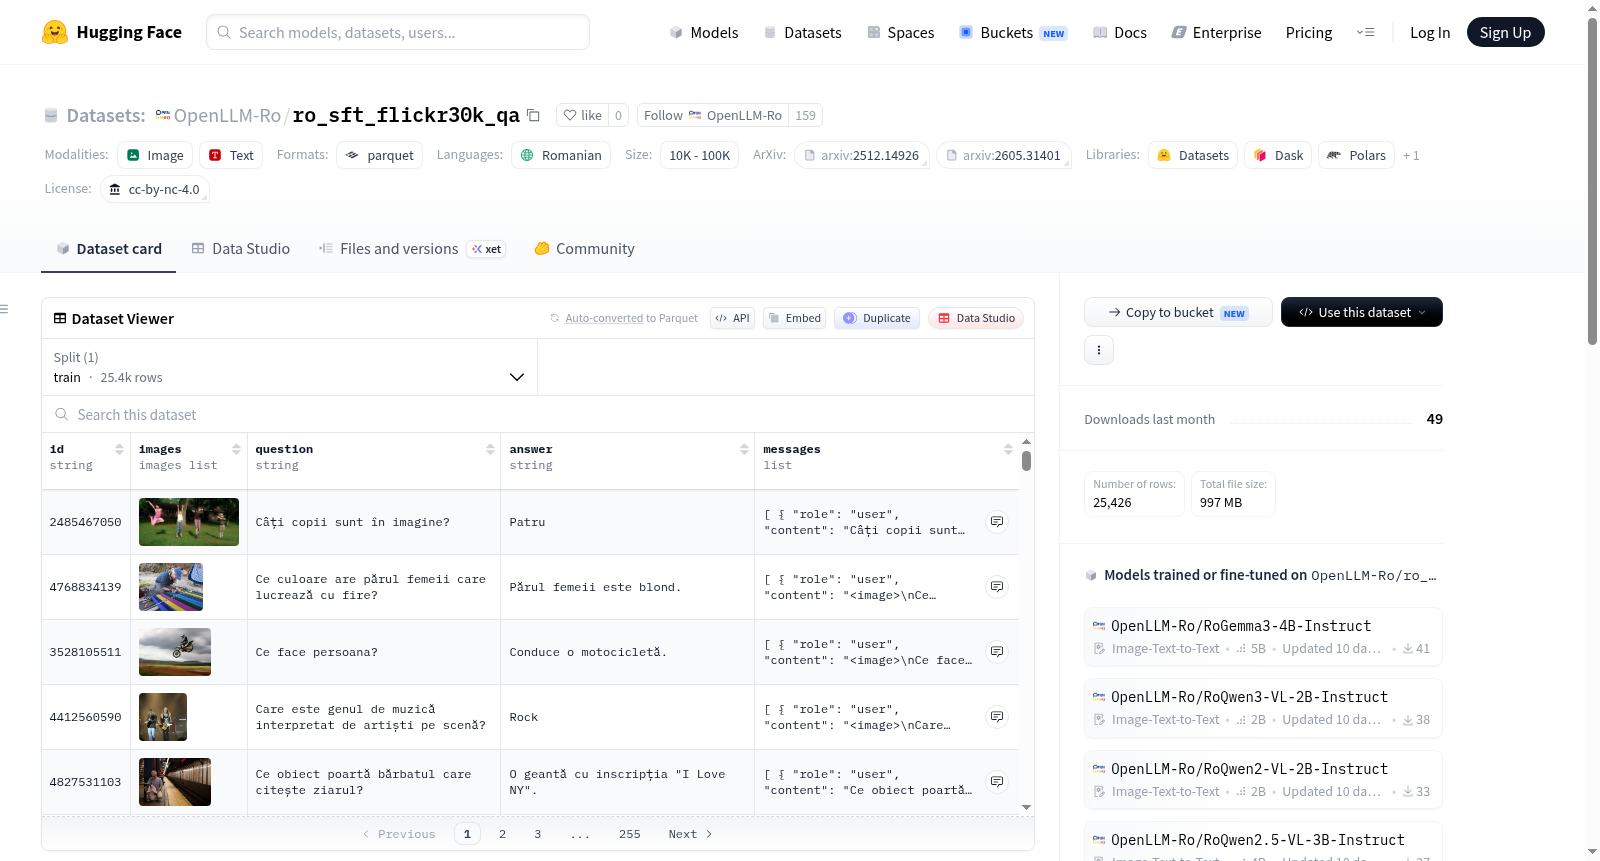The height and width of the screenshot is (861, 1600).
Task: Switch to the Dataset card tab
Action: (x=108, y=248)
